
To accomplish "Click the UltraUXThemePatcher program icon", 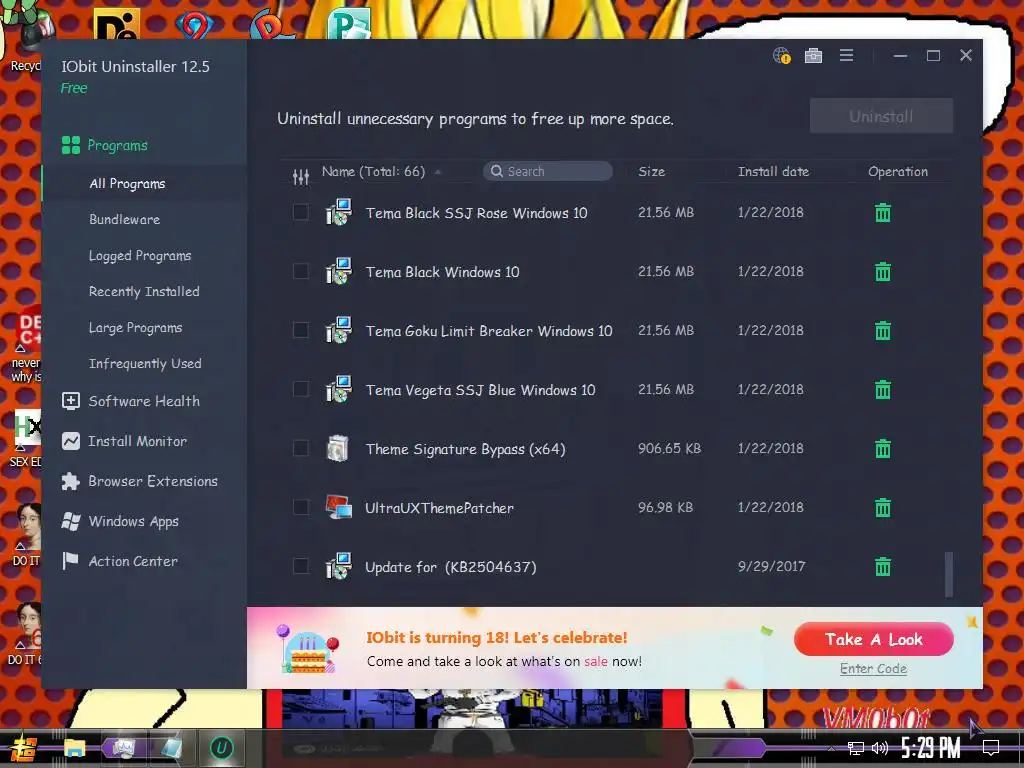I will (x=338, y=507).
